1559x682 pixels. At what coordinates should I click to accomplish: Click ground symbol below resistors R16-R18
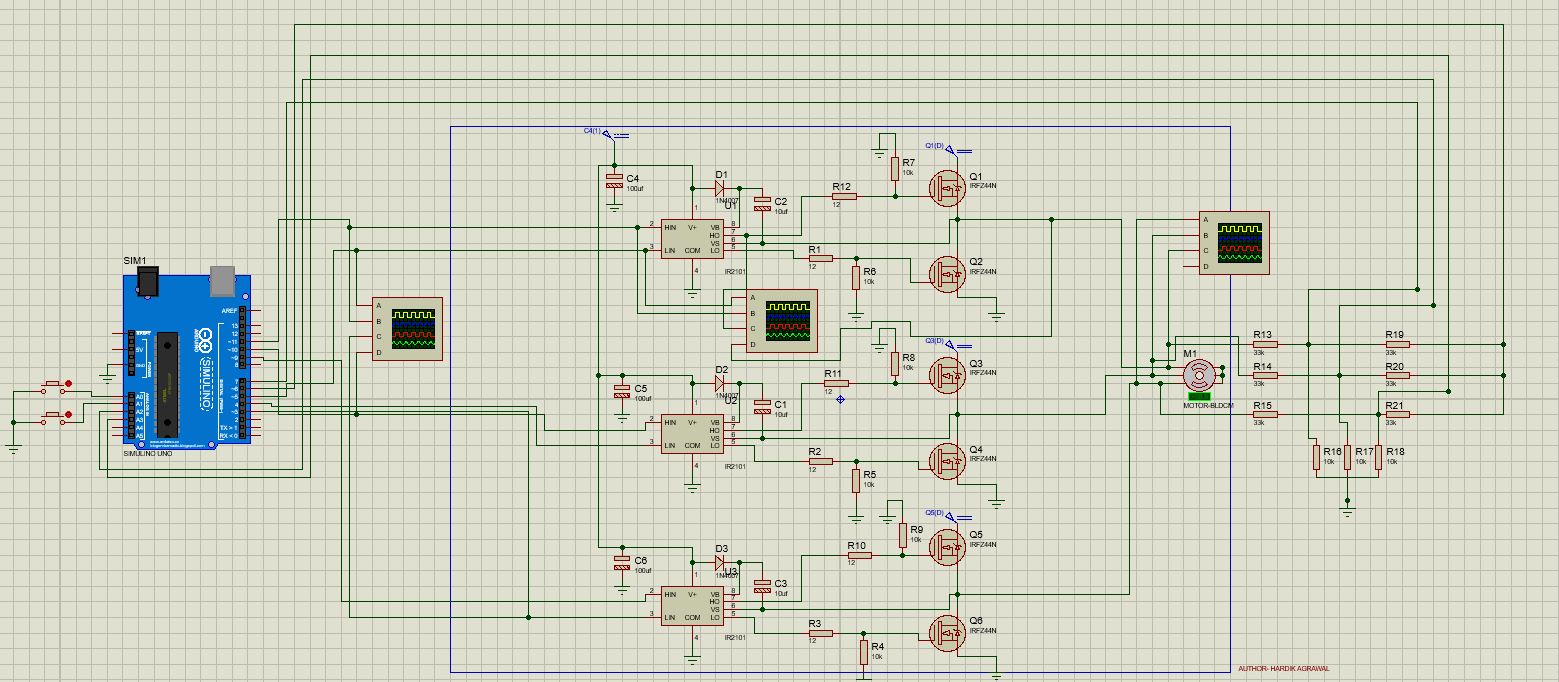tap(1347, 510)
